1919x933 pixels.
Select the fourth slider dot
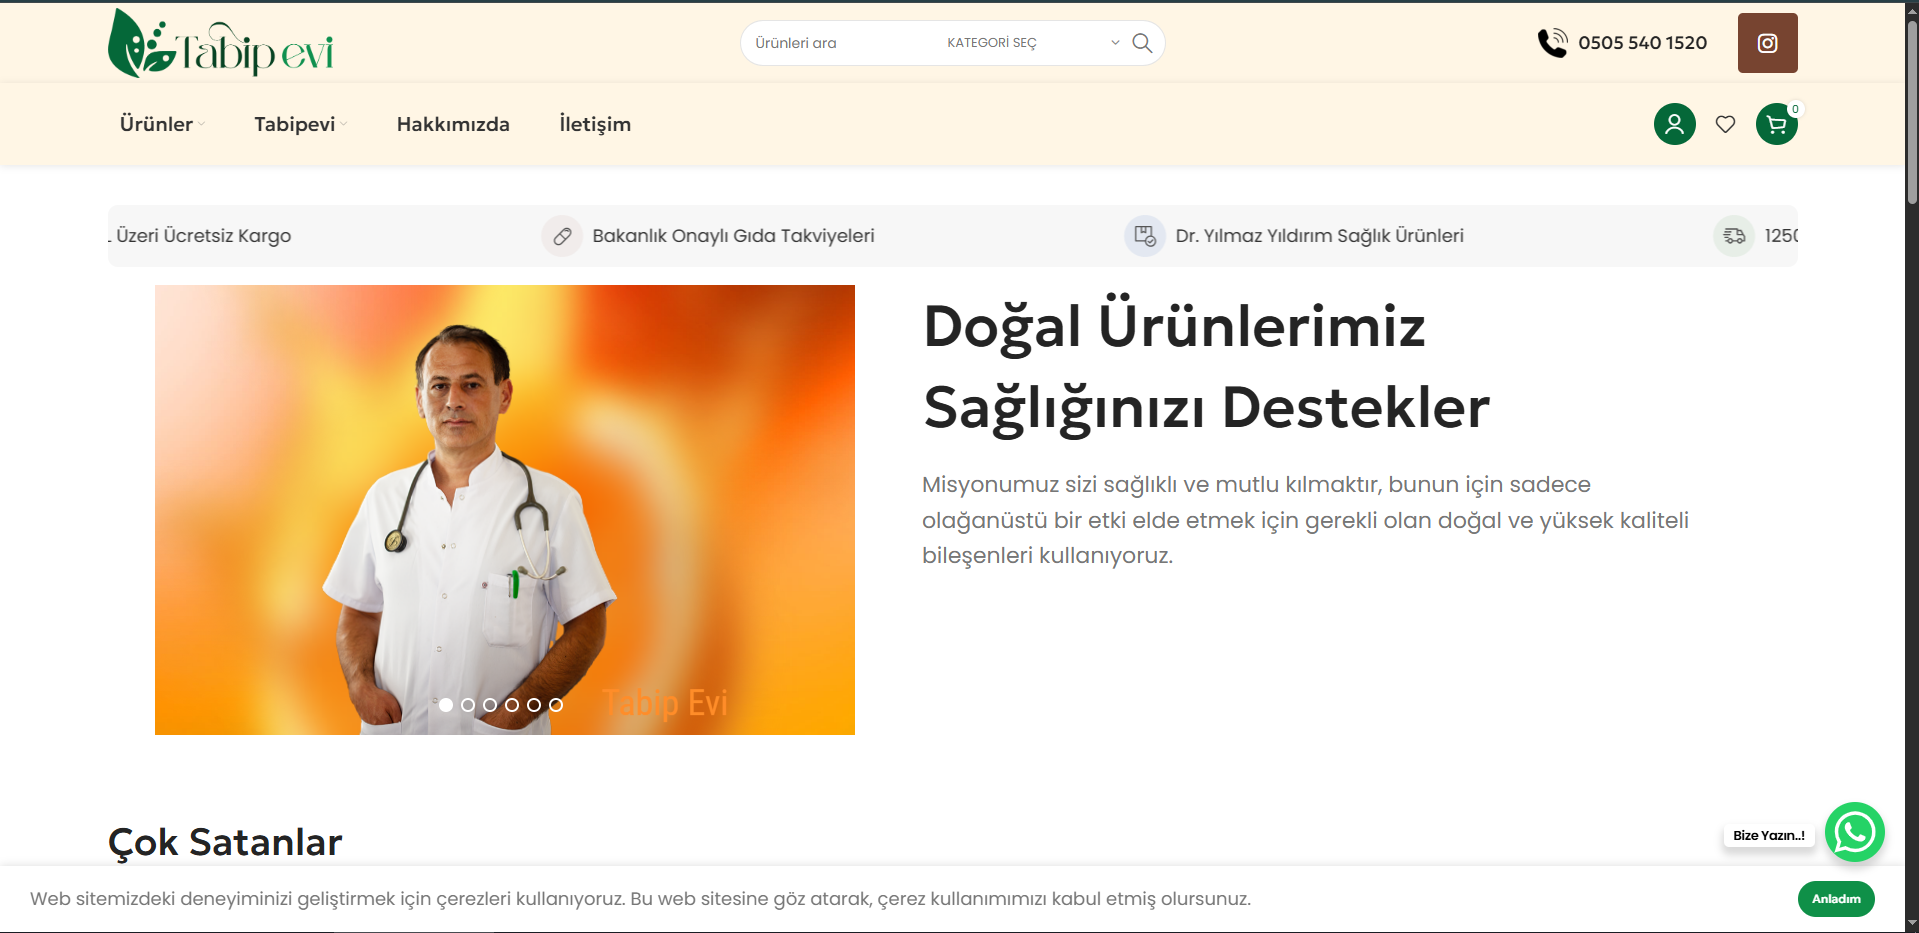(x=512, y=705)
